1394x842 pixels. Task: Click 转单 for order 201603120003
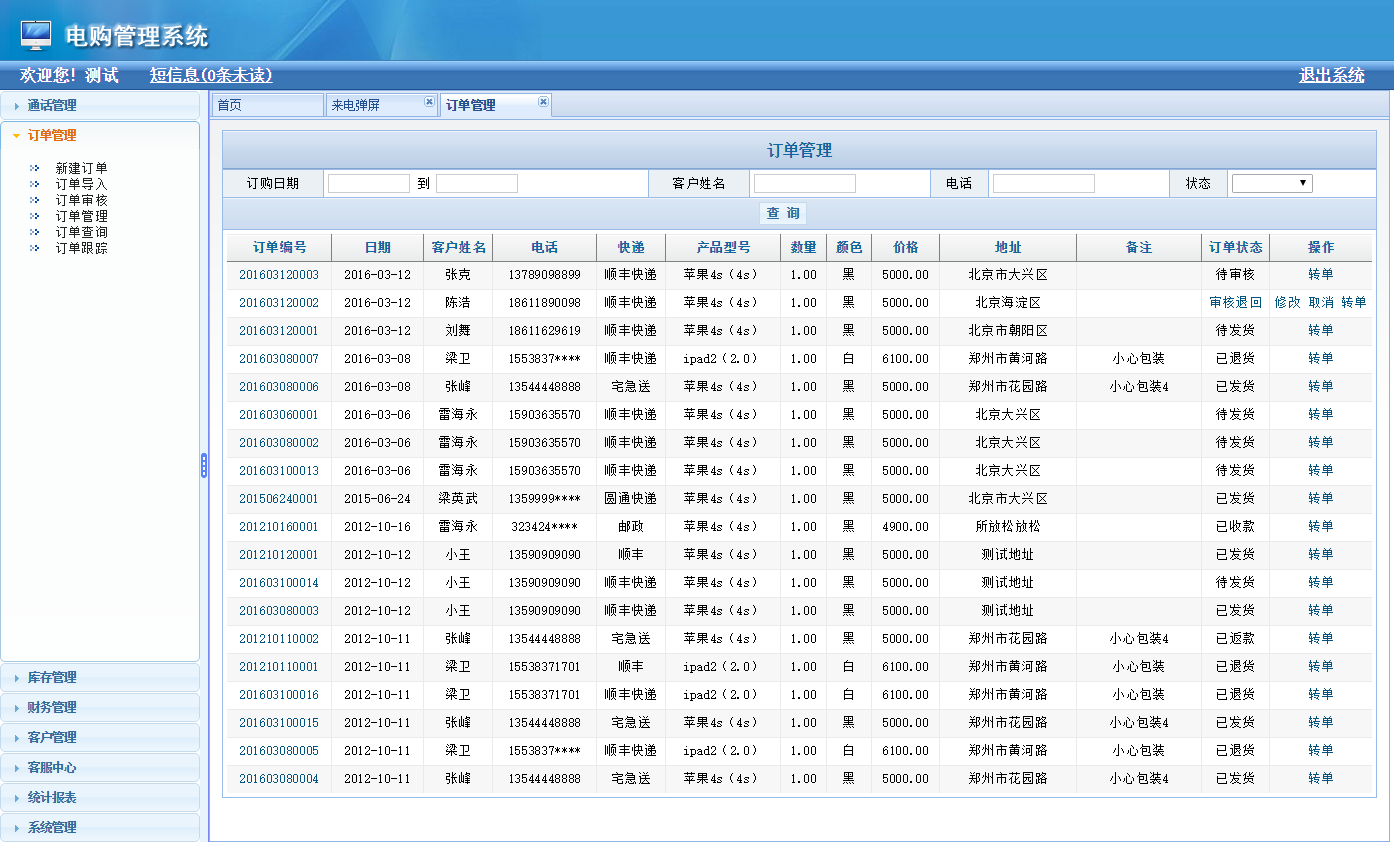[x=1321, y=275]
